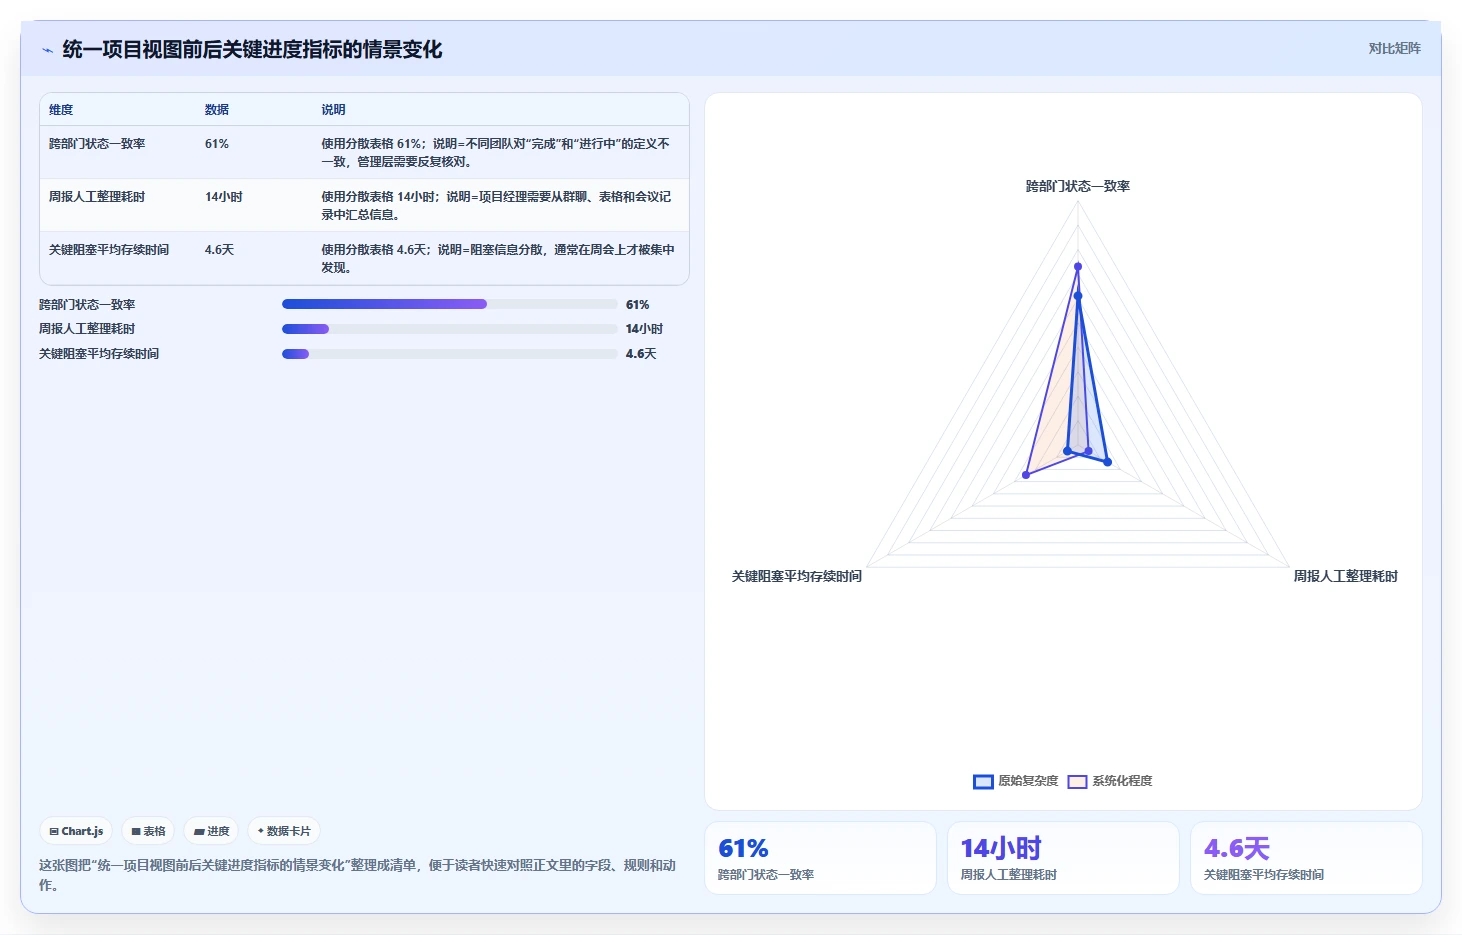Toggle 系统化程度 legend swatch in radar chart

coord(1077,781)
